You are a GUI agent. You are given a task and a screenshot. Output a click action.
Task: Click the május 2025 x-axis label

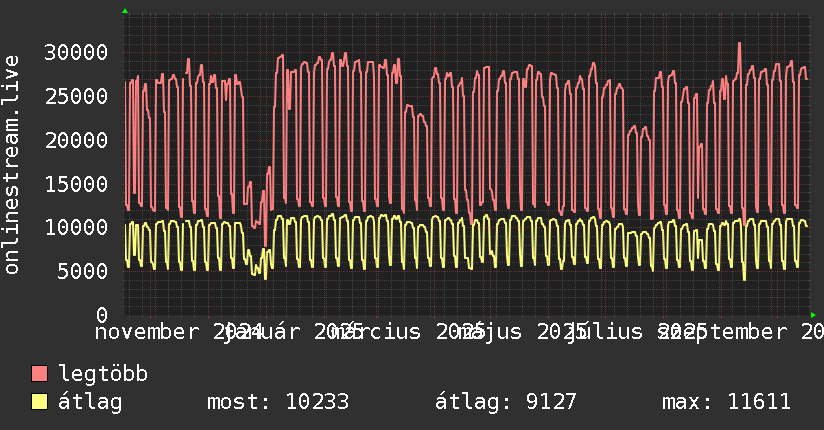tap(520, 332)
